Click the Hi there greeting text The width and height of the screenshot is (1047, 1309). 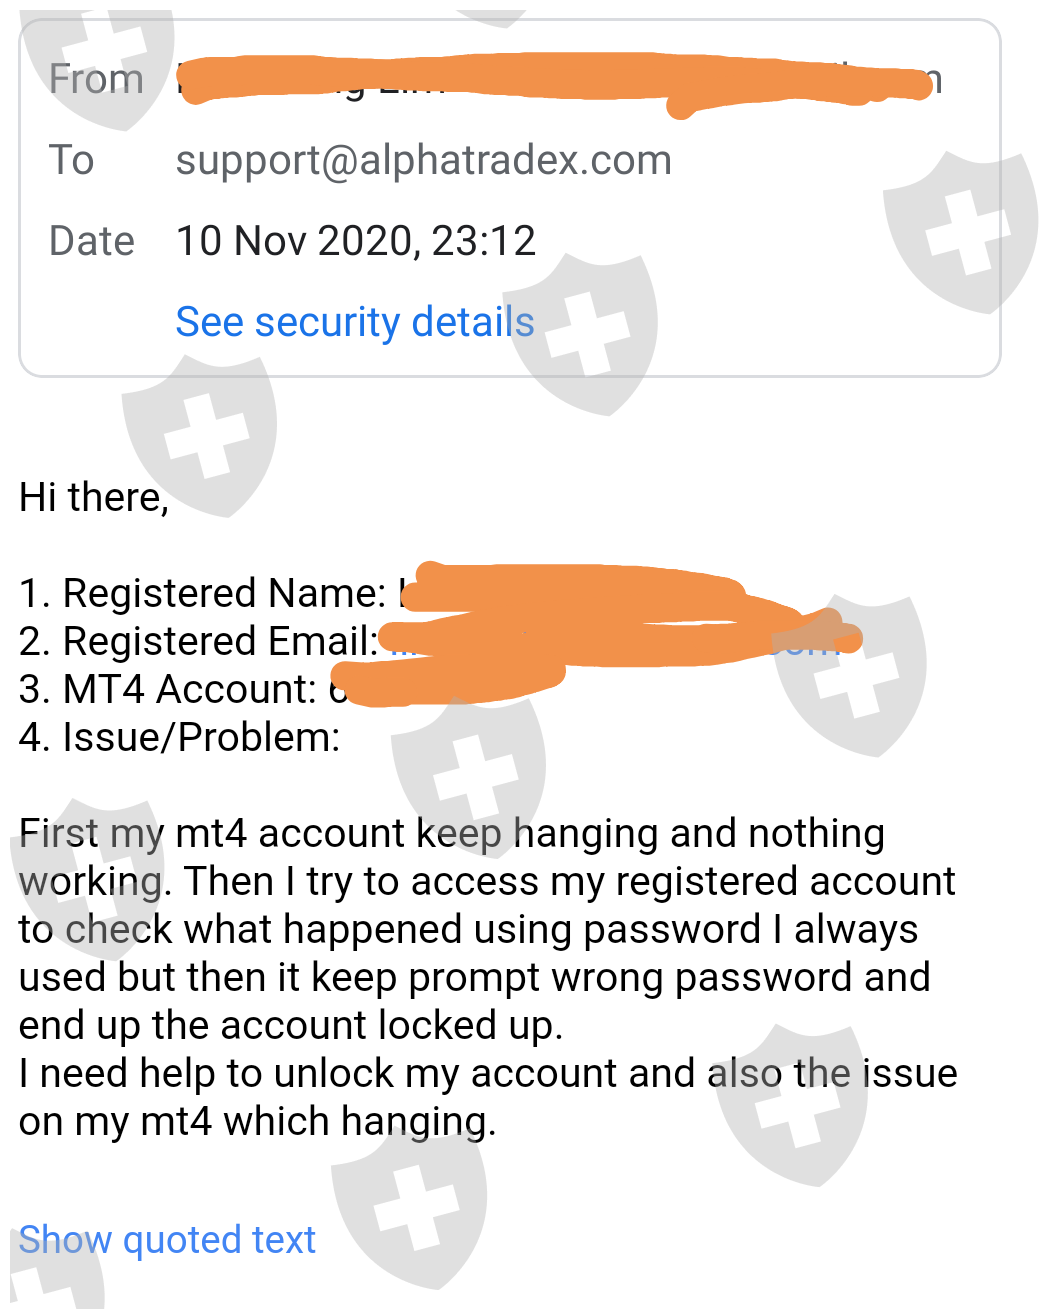tap(94, 497)
